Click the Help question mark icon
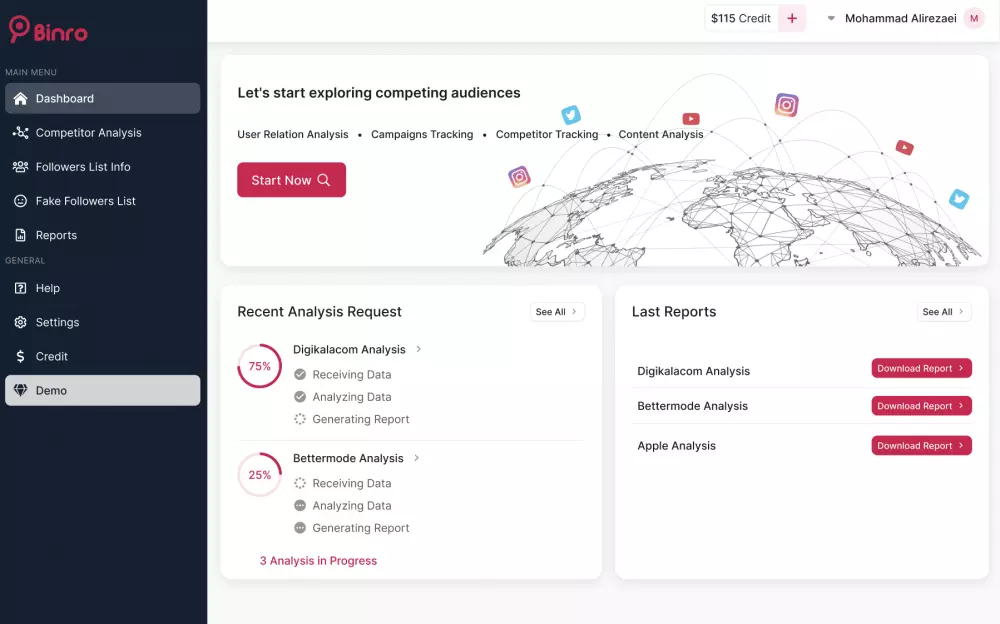Screen dimensions: 1000x624 (20, 288)
